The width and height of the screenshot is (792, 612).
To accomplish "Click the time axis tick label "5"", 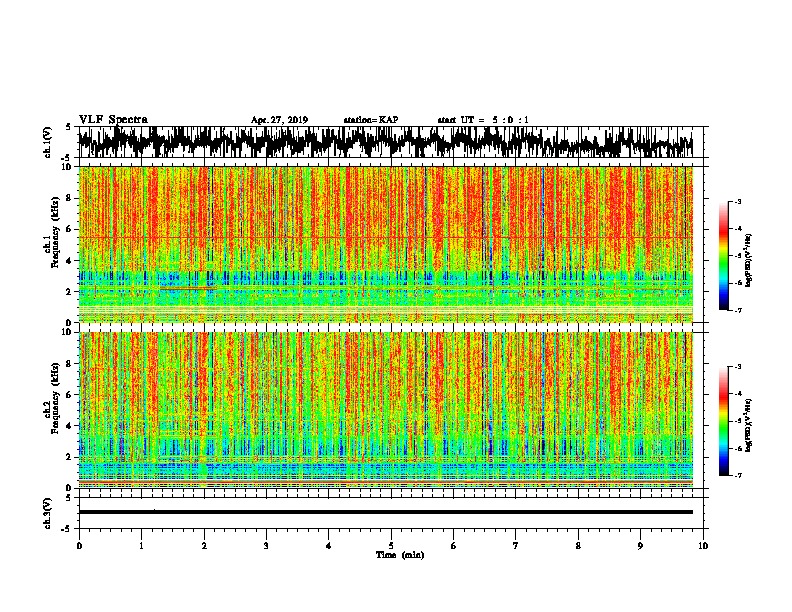I will 391,546.
